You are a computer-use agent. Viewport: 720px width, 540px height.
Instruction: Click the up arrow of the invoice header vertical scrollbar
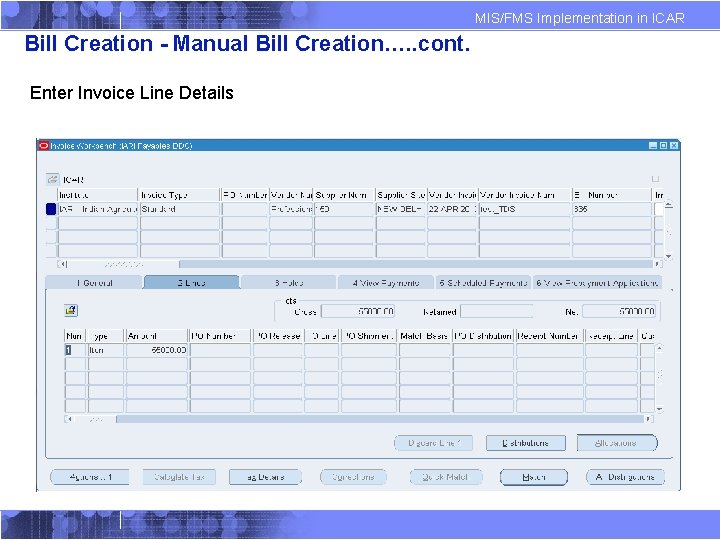tap(669, 205)
